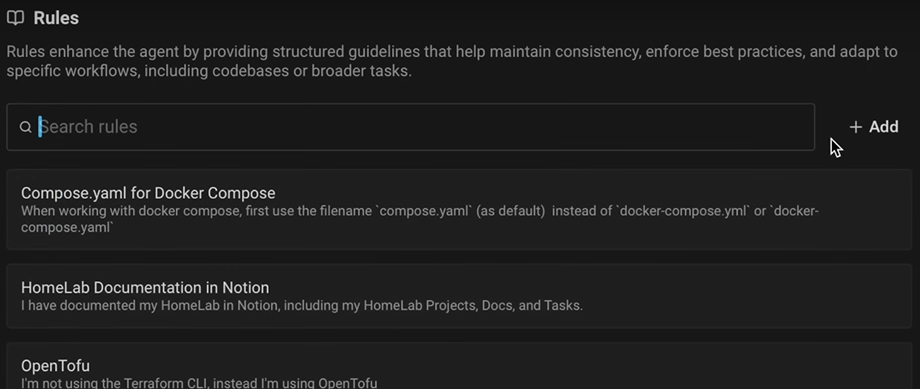Click the HomeLab rule description line
Screen dimensions: 920x389
(302, 306)
